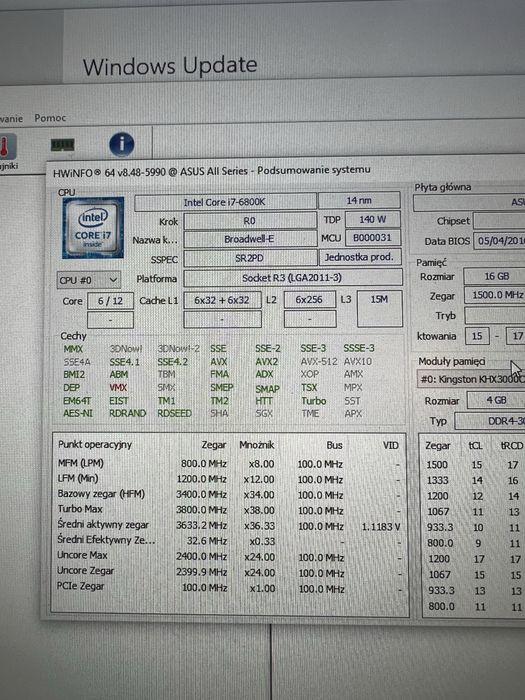Click the SSE4.2 feature label
Image resolution: width=525 pixels, height=700 pixels.
173,362
